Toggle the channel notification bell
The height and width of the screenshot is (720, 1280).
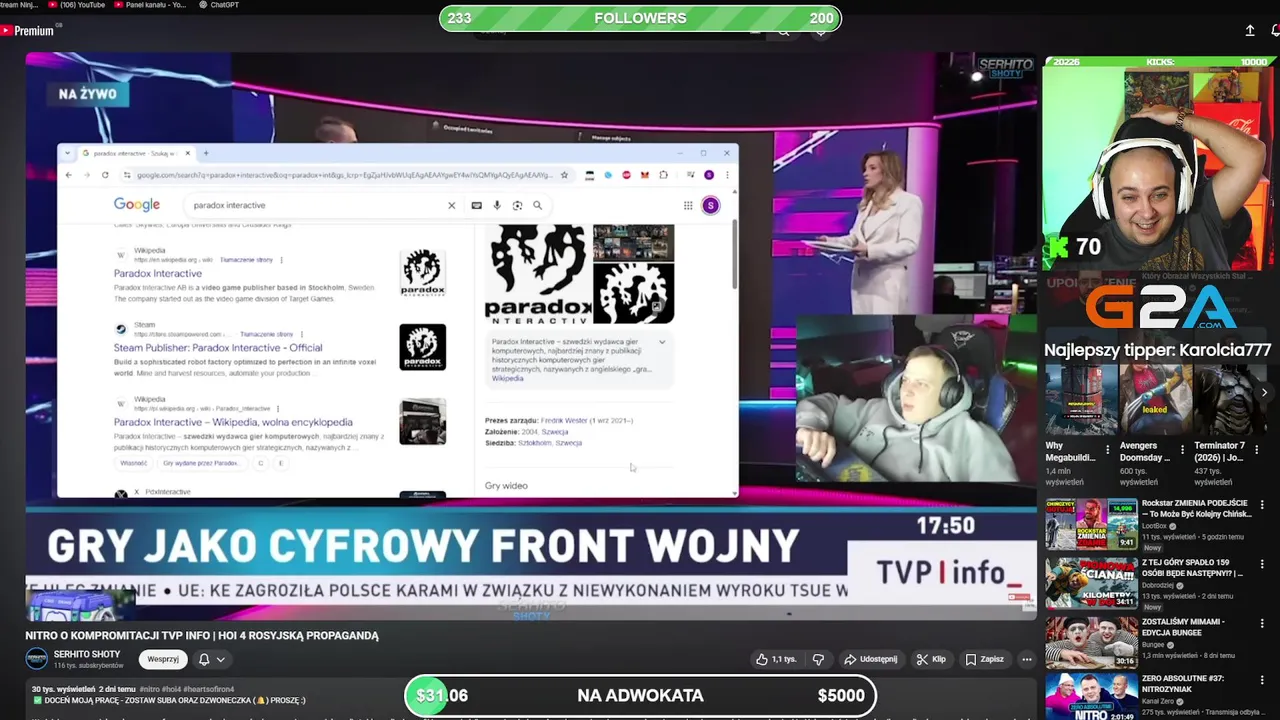[x=204, y=659]
